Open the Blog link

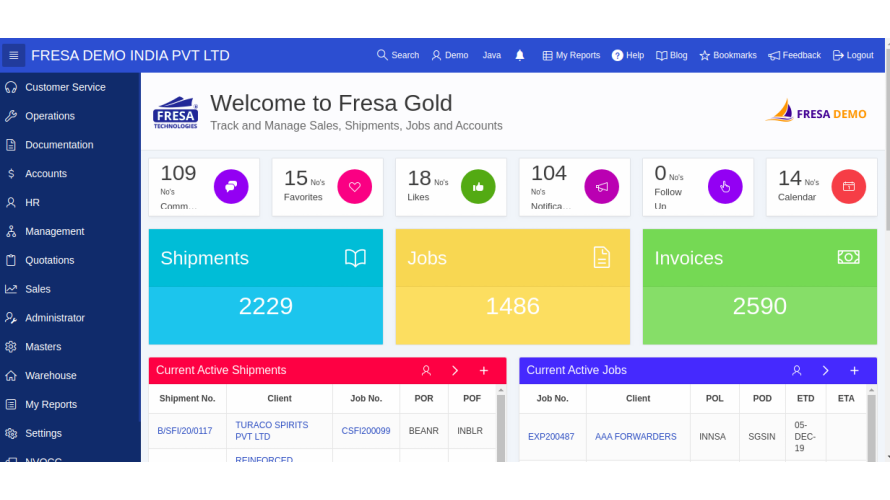[671, 56]
